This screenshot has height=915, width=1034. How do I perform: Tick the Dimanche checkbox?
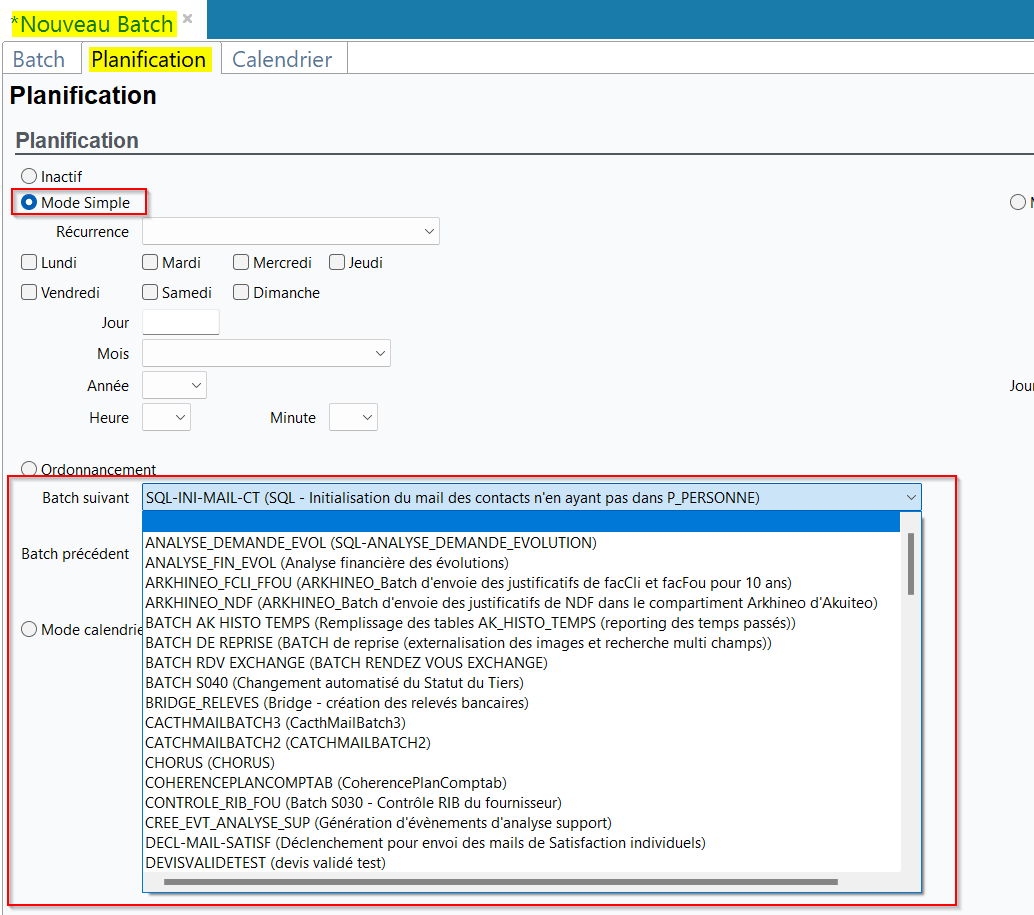241,293
